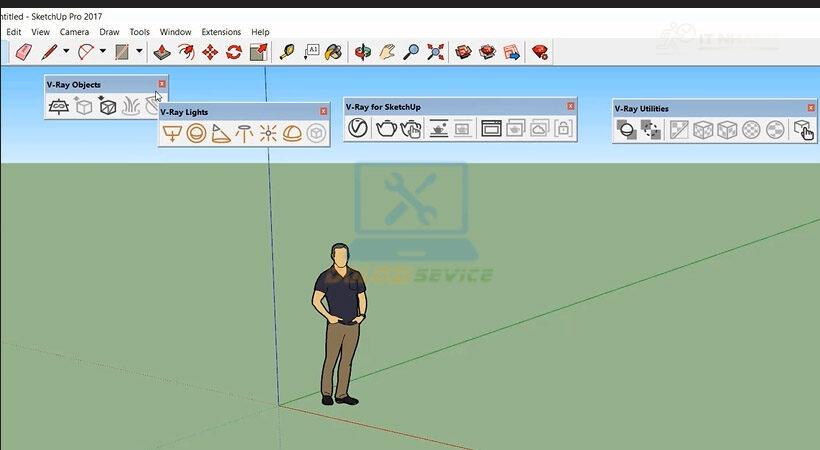The width and height of the screenshot is (820, 450).
Task: Start a render with the teapot icon
Action: point(386,128)
